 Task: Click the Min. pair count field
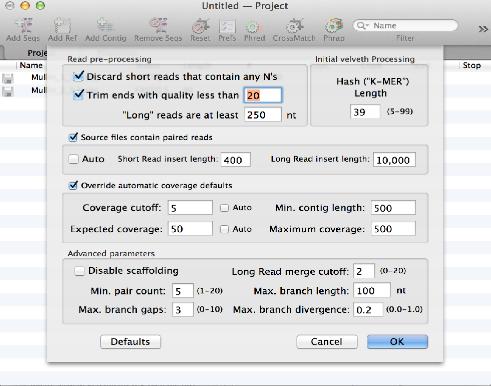183,291
